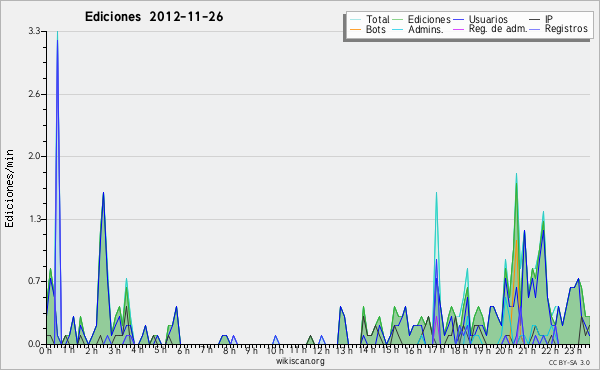This screenshot has height=370, width=600.
Task: Click the chart title 'Ediciones 2012-11-26'
Action: tap(154, 17)
